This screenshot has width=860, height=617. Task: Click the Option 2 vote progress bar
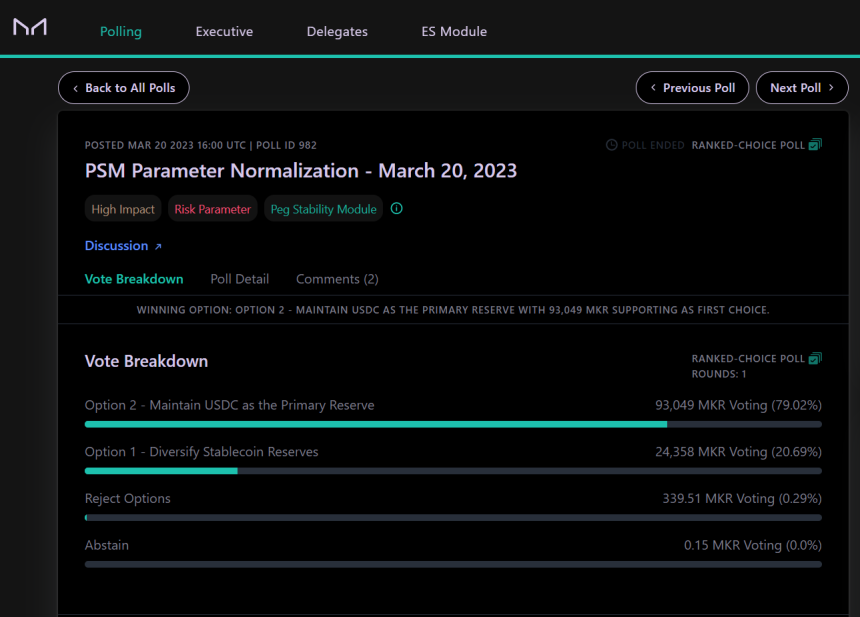(x=453, y=424)
